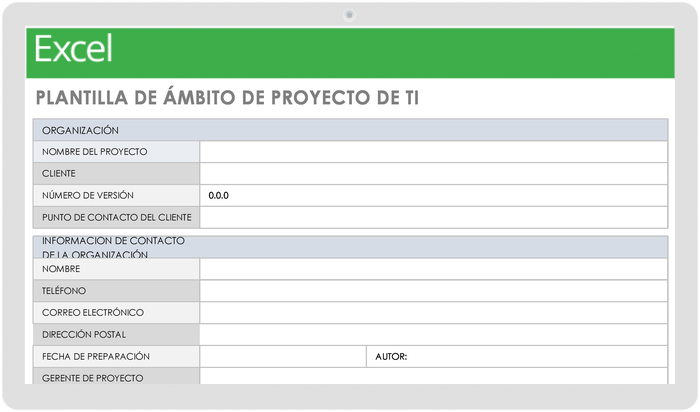
Task: Click the empty NOMBRE DEL PROYECTO value cell
Action: click(433, 152)
